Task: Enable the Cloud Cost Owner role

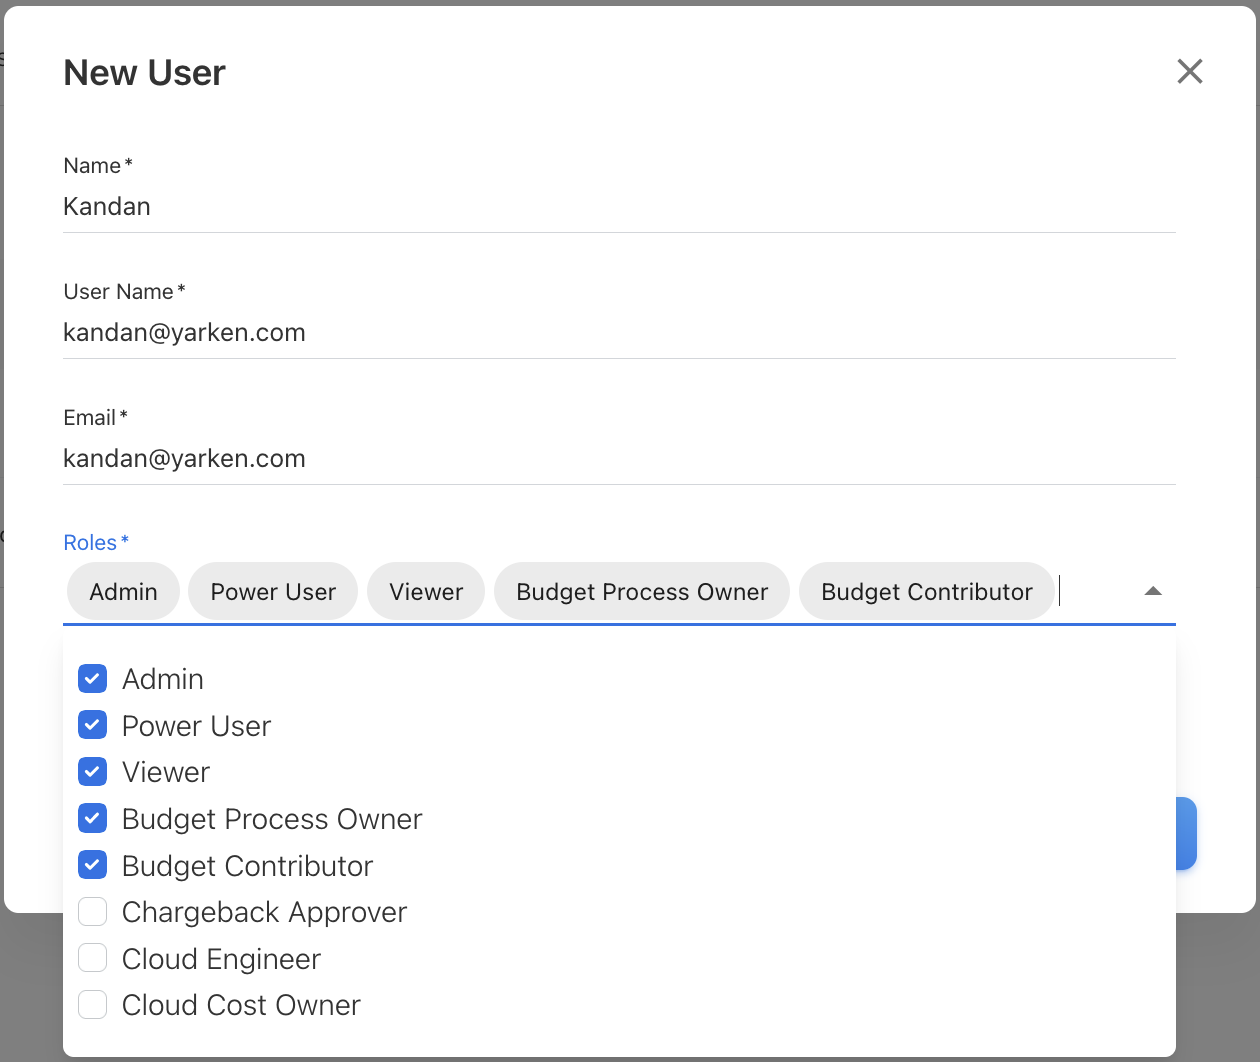Action: [93, 1005]
